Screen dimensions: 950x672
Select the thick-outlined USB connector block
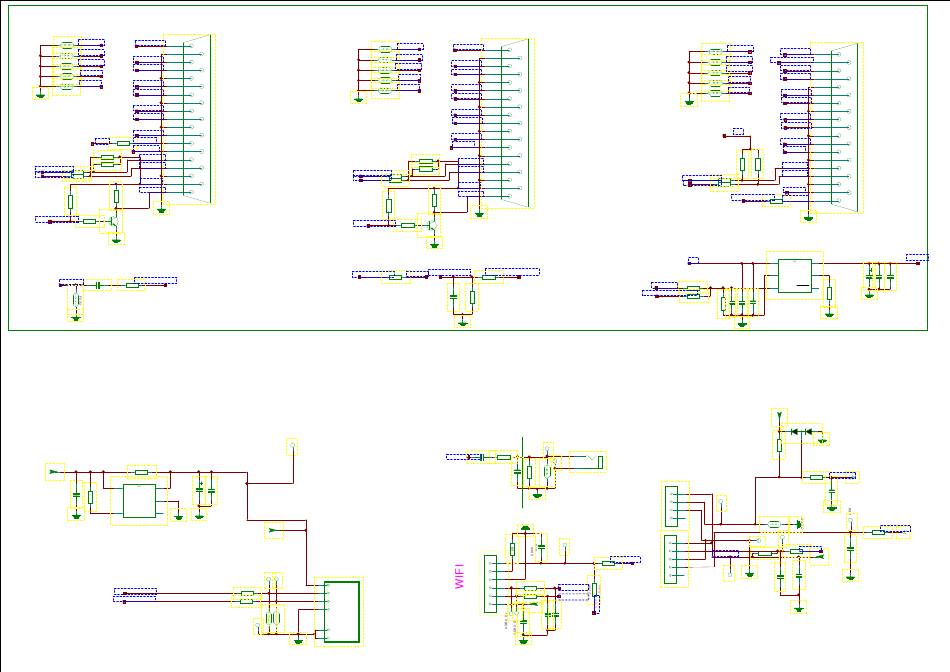pyautogui.click(x=342, y=611)
